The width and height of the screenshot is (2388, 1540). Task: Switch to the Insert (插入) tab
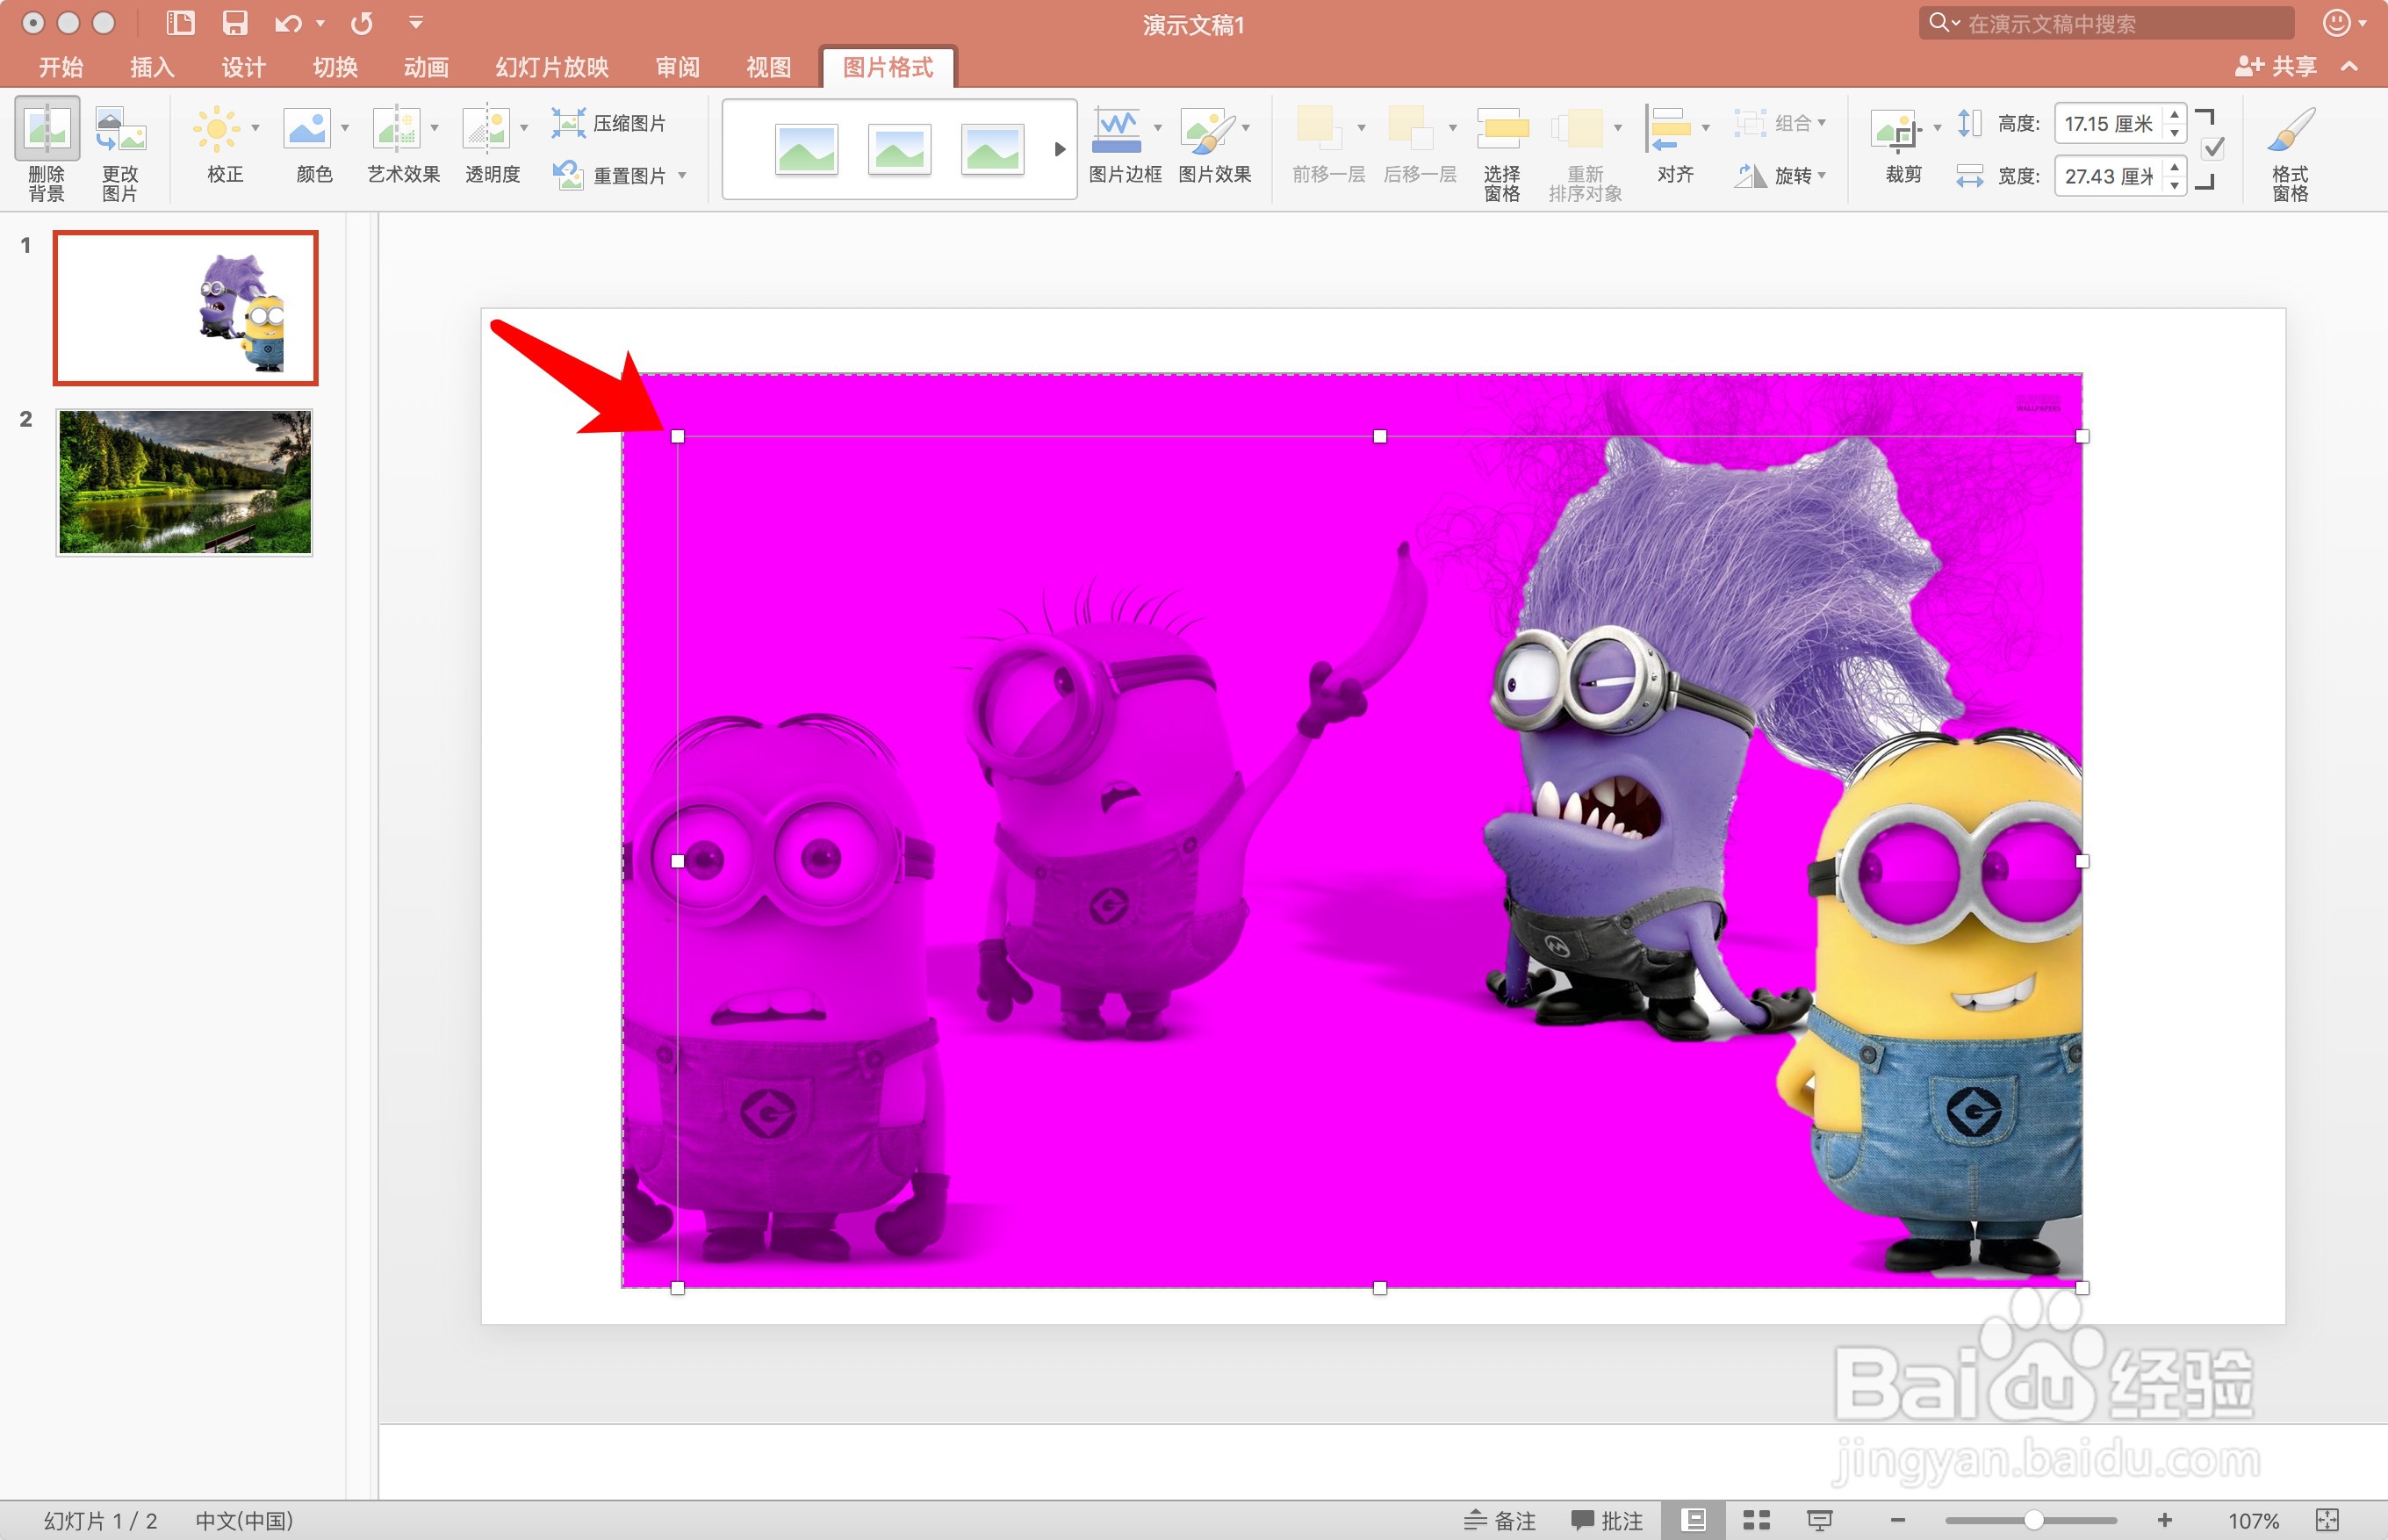click(x=152, y=67)
